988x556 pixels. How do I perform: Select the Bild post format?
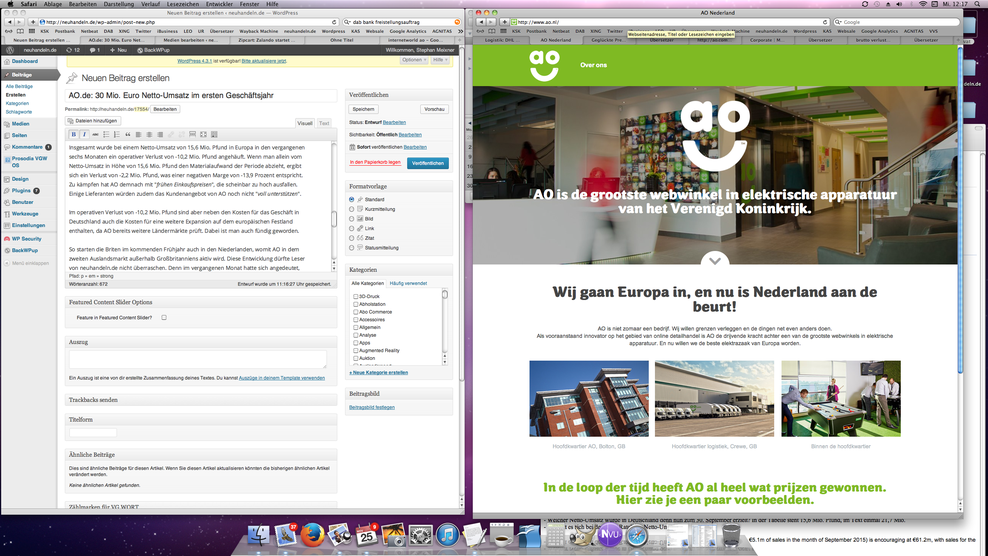[x=352, y=219]
